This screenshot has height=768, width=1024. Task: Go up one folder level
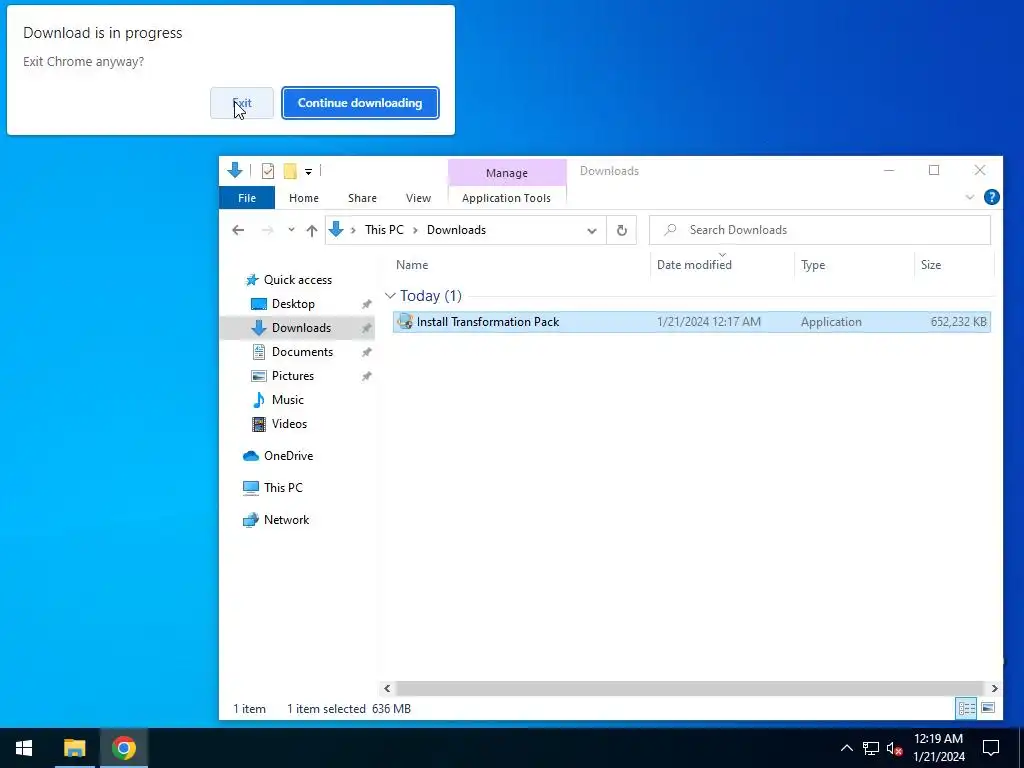312,230
